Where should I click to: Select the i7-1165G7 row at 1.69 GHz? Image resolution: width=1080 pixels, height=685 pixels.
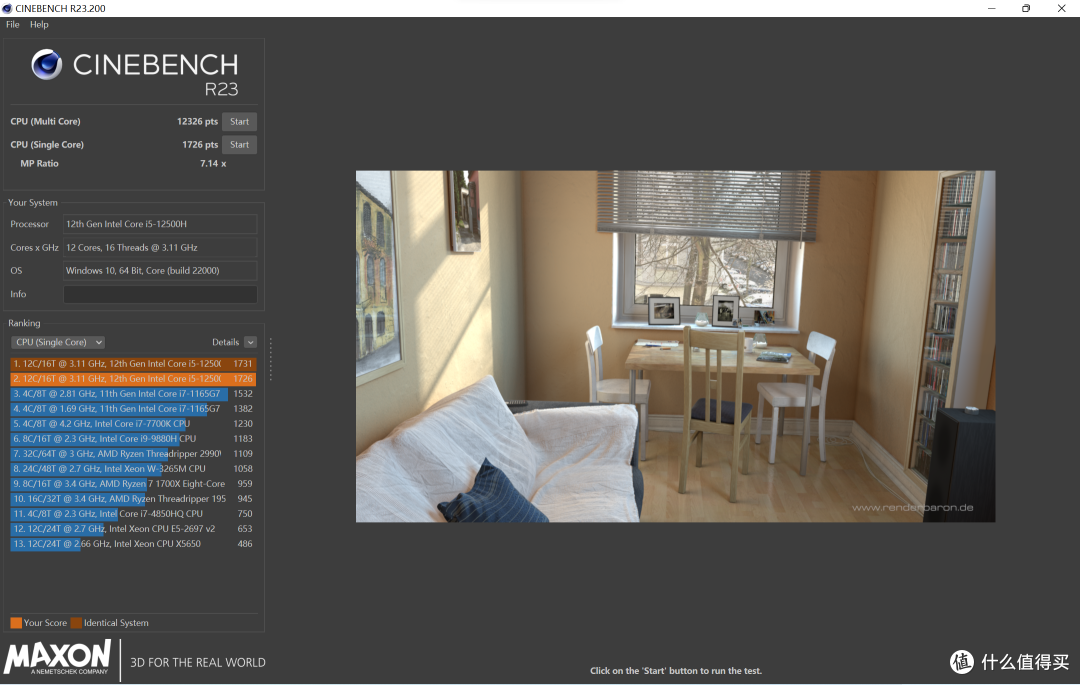click(x=133, y=409)
